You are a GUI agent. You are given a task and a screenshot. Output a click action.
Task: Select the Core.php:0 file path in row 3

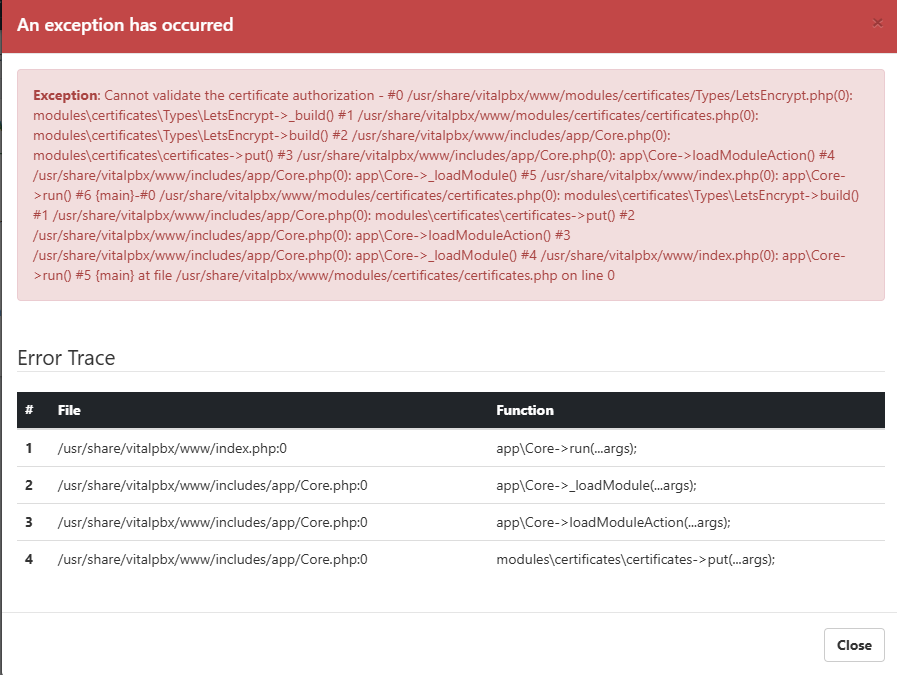point(212,522)
